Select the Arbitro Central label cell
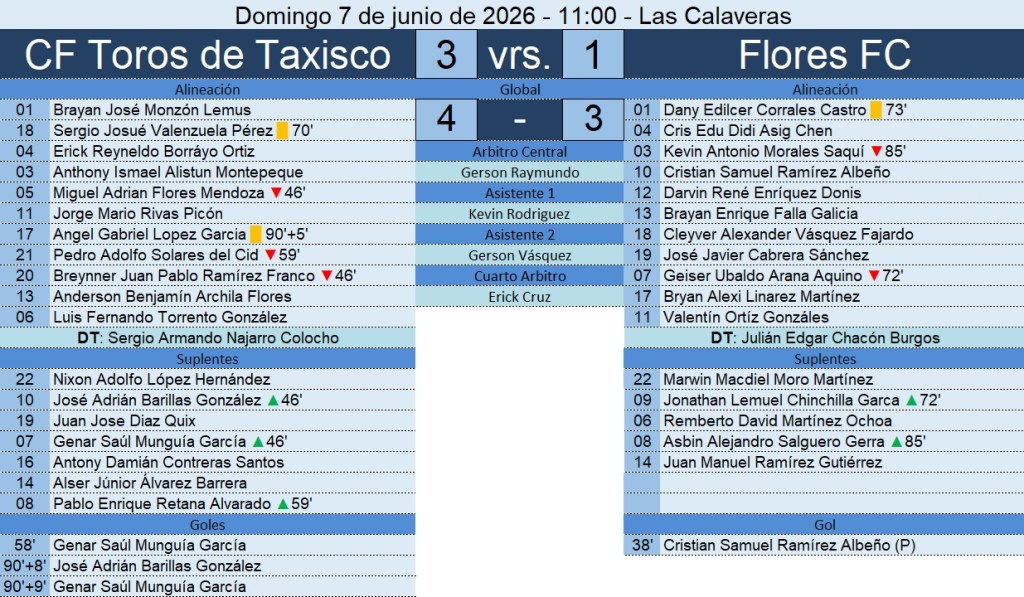This screenshot has width=1024, height=597. [520, 152]
